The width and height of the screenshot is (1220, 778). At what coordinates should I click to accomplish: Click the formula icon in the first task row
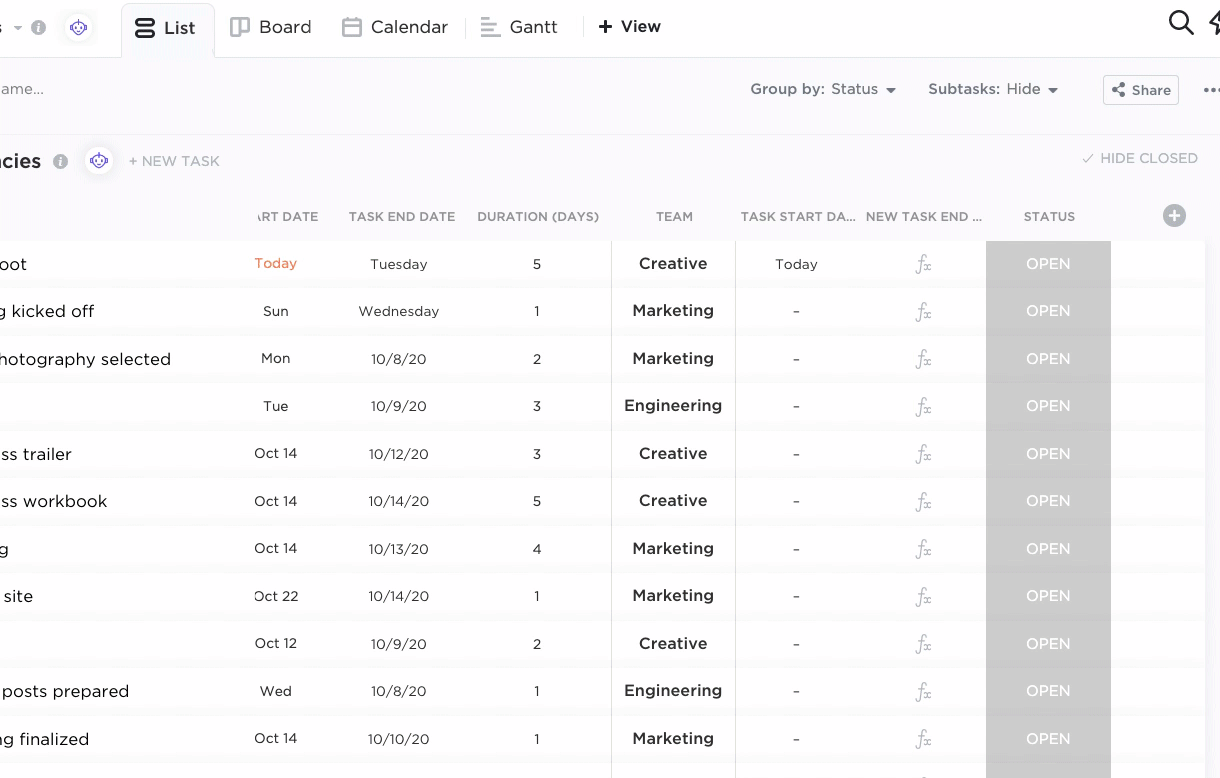click(x=923, y=264)
